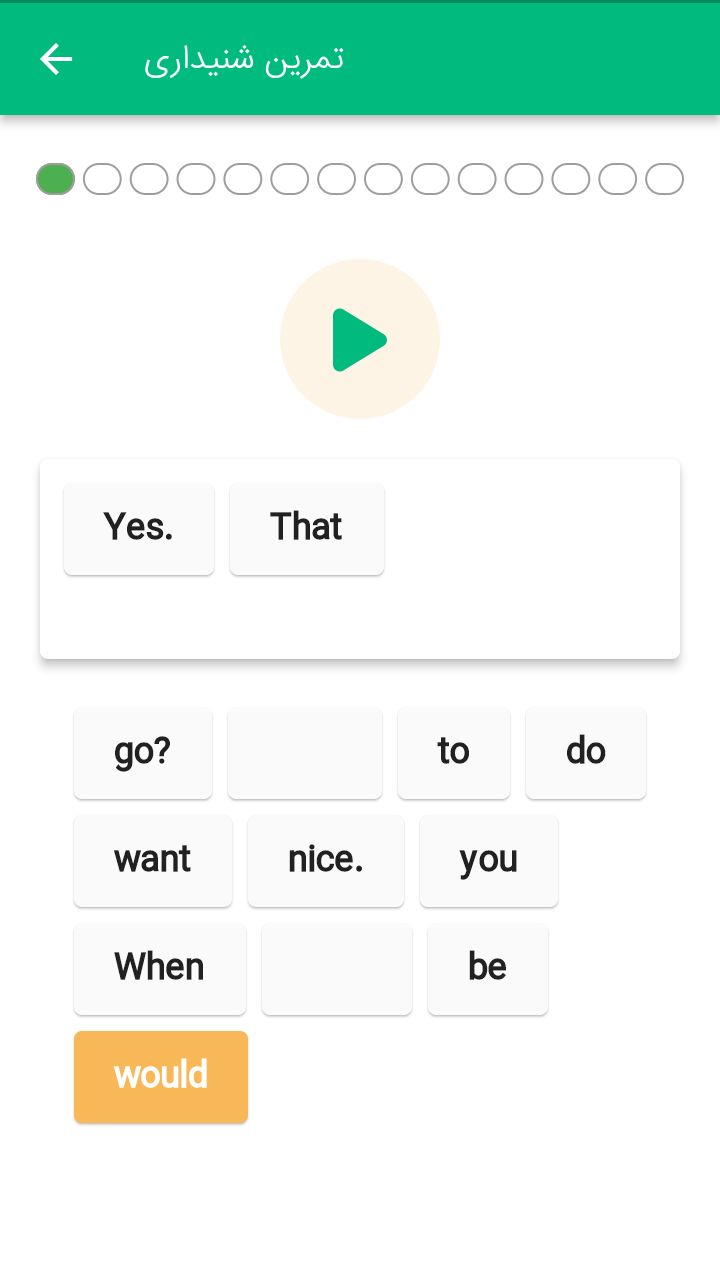720x1280 pixels.
Task: Click the last progress dot
Action: [664, 179]
